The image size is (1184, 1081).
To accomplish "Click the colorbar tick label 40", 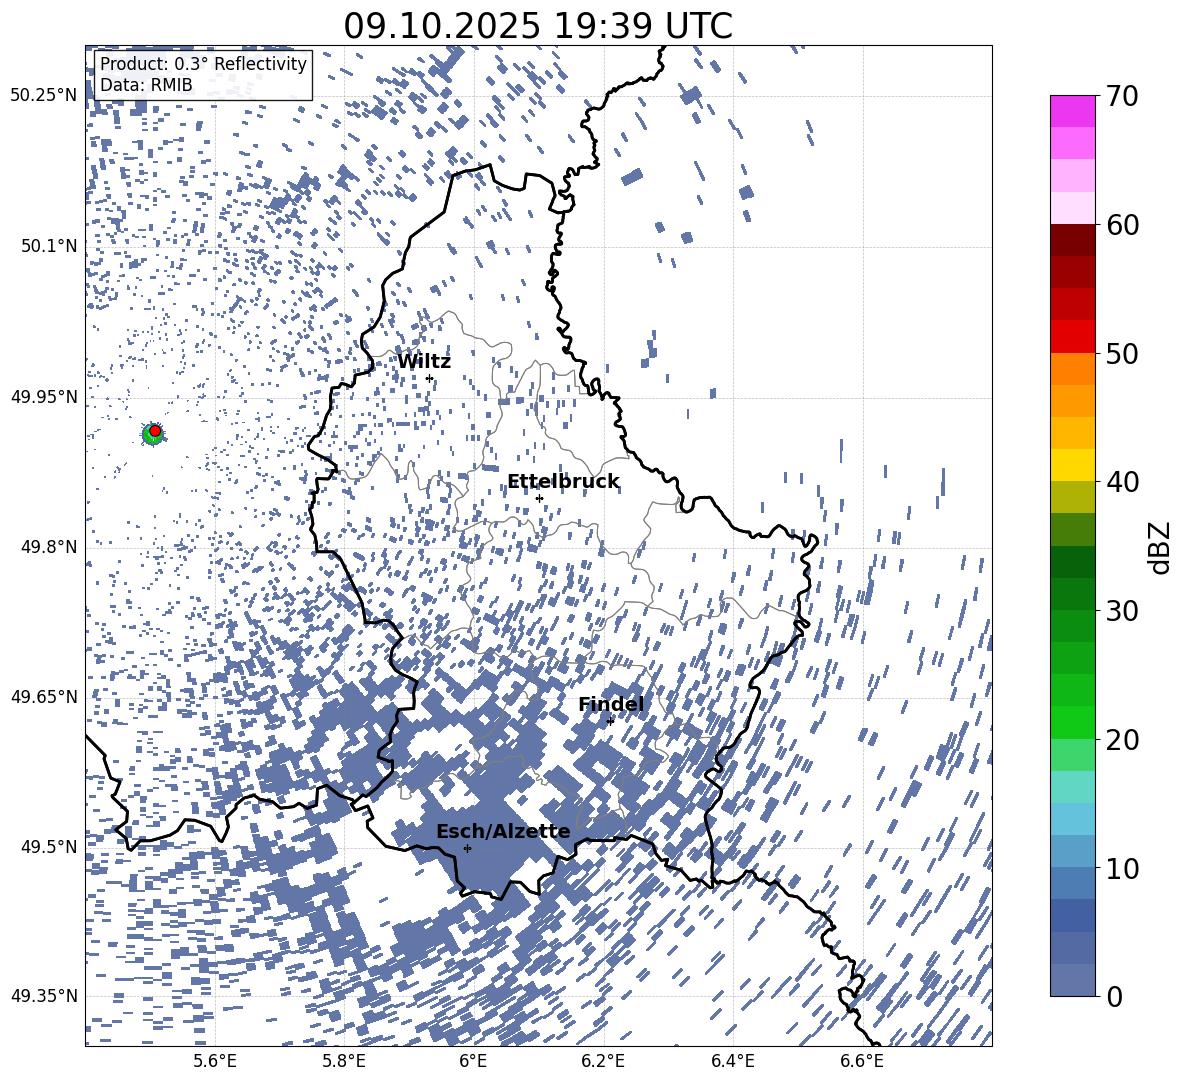I will click(x=1122, y=482).
